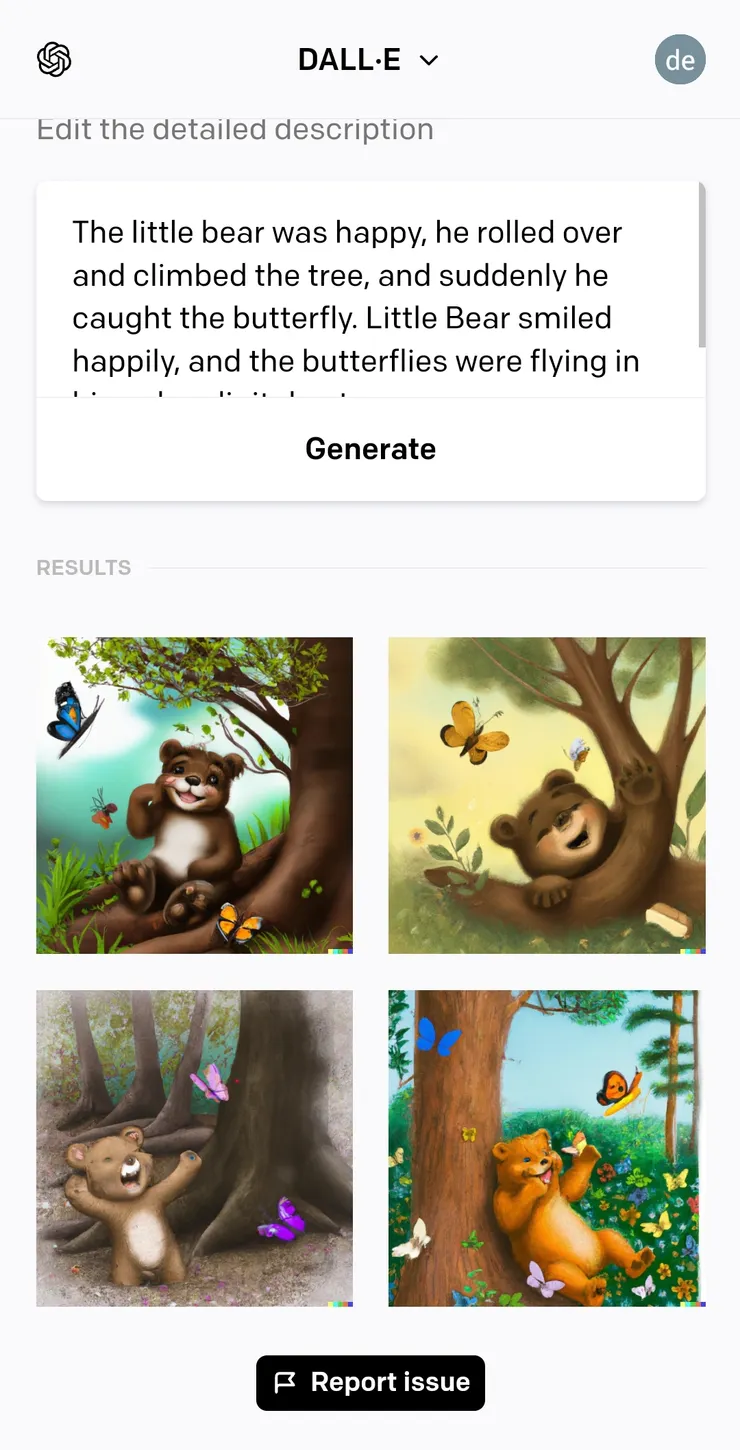This screenshot has width=740, height=1450.
Task: Click the color-bar watermark on the yellow-sky bear image
Action: pyautogui.click(x=693, y=950)
